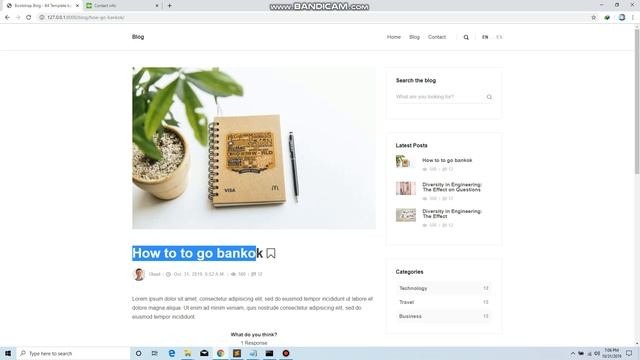
Task: Open the notification center icon
Action: tap(629, 353)
